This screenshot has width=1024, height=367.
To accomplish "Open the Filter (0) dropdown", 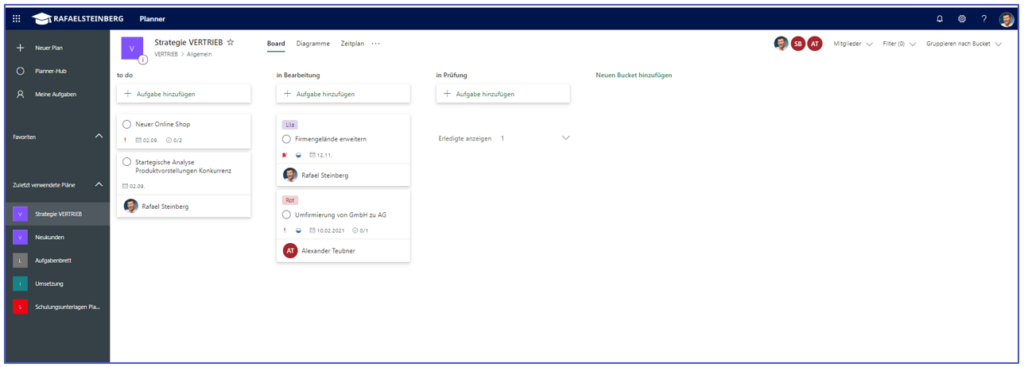I will click(898, 44).
